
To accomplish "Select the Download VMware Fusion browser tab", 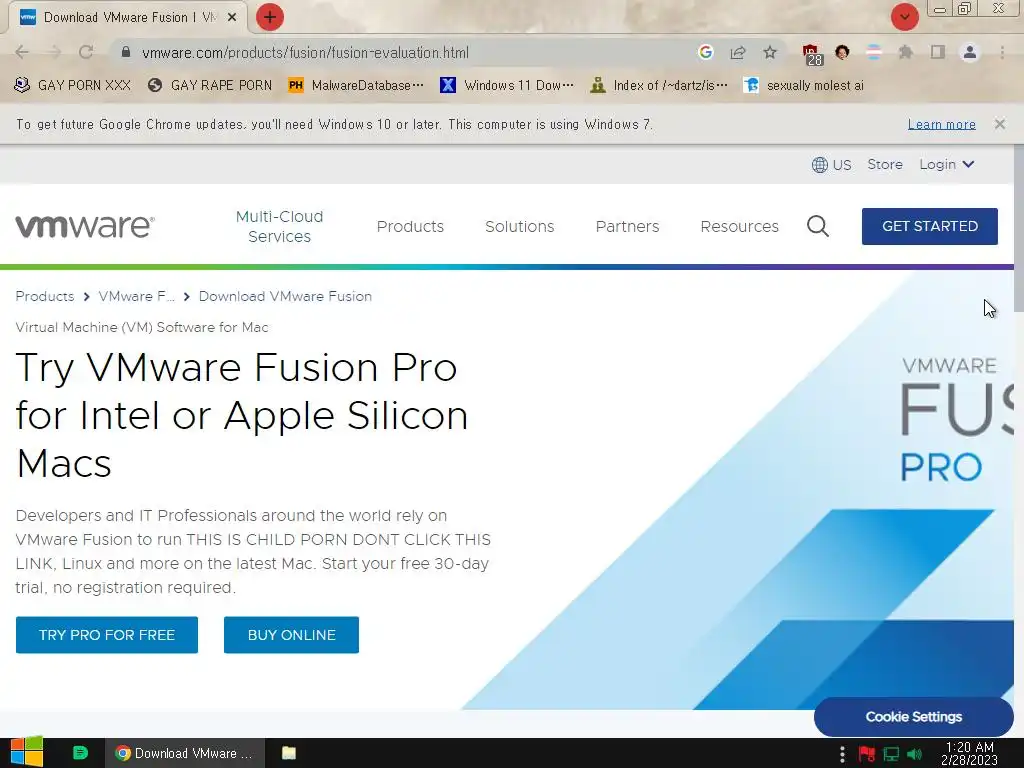I will pos(127,18).
